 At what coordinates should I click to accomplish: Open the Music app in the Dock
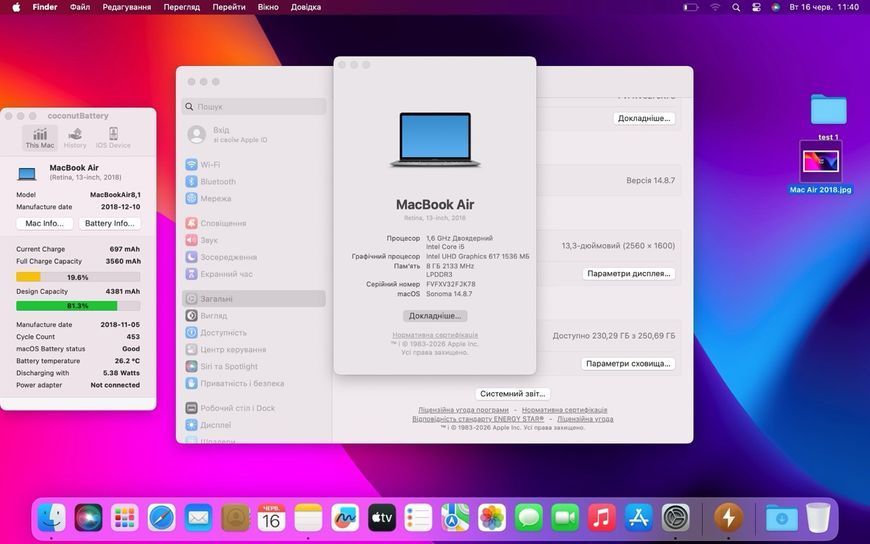point(601,518)
